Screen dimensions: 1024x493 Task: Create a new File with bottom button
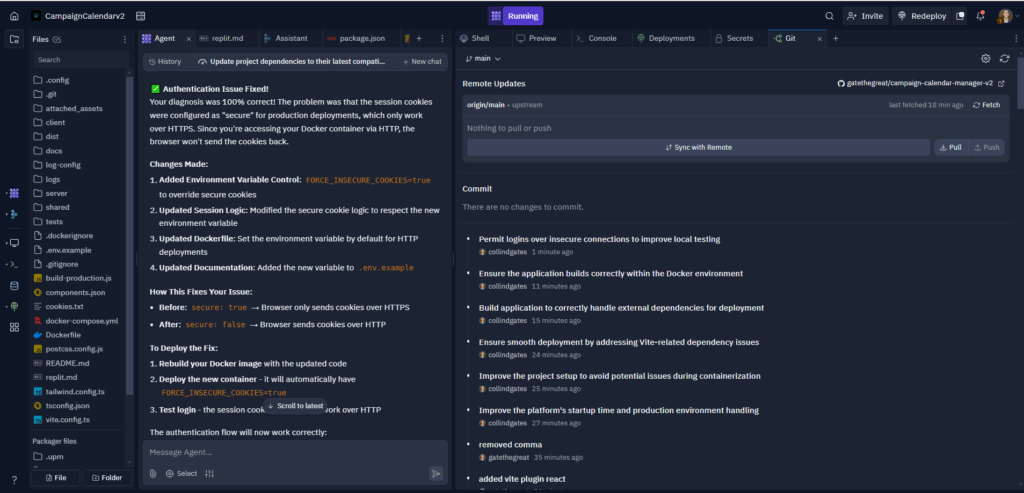[x=56, y=477]
